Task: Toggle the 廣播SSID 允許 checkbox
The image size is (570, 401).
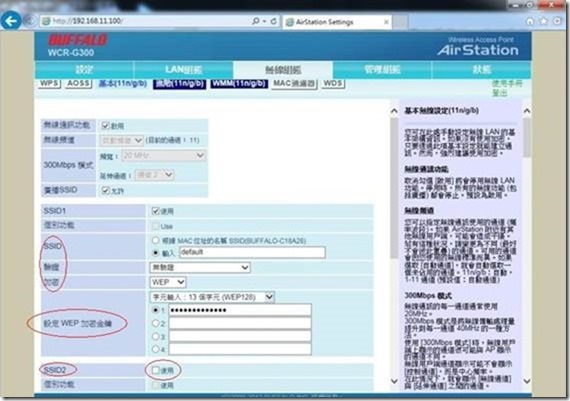Action: pyautogui.click(x=105, y=191)
